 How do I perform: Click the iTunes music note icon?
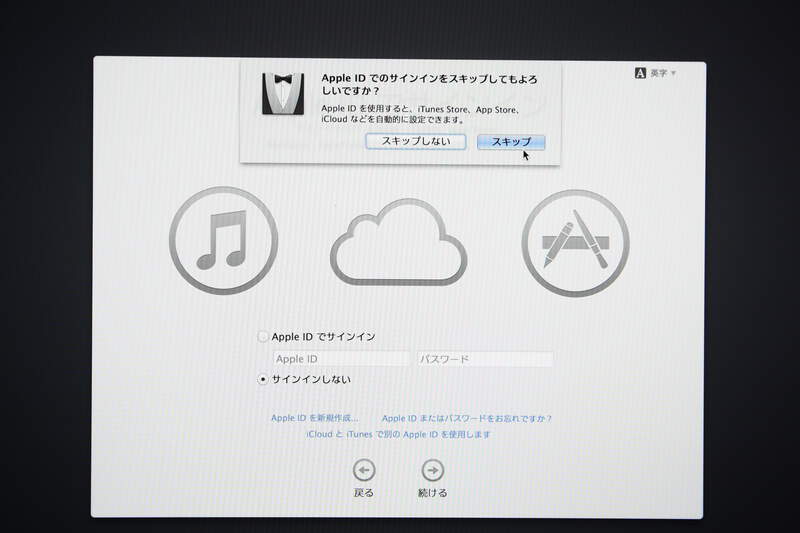click(220, 239)
